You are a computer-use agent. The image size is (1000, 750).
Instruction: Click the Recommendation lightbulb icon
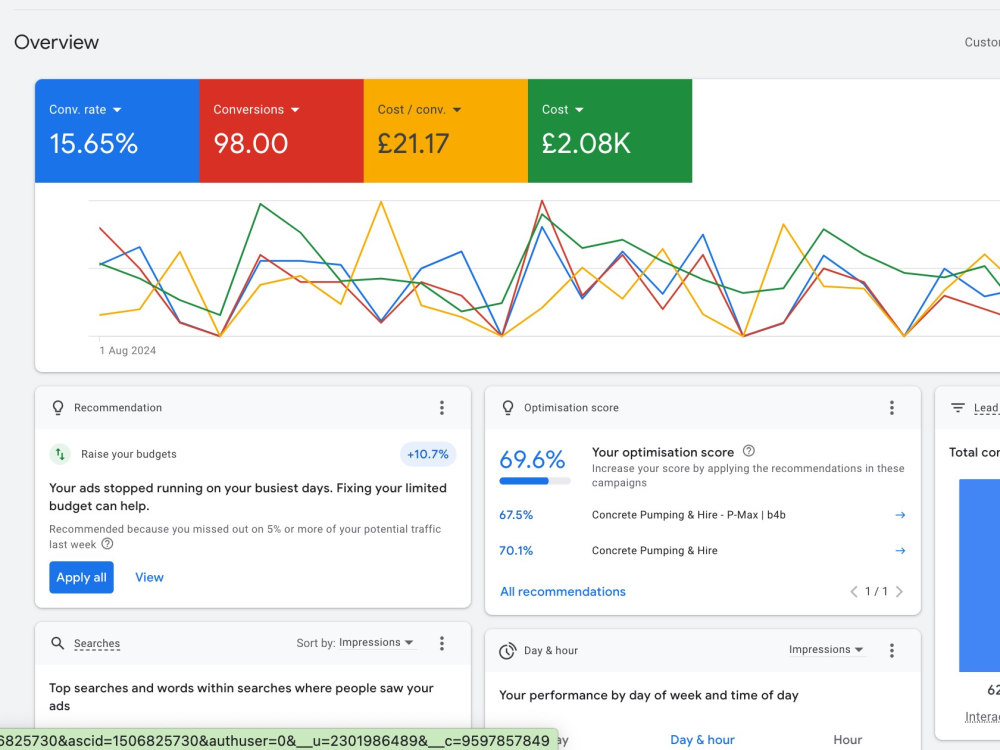(58, 408)
